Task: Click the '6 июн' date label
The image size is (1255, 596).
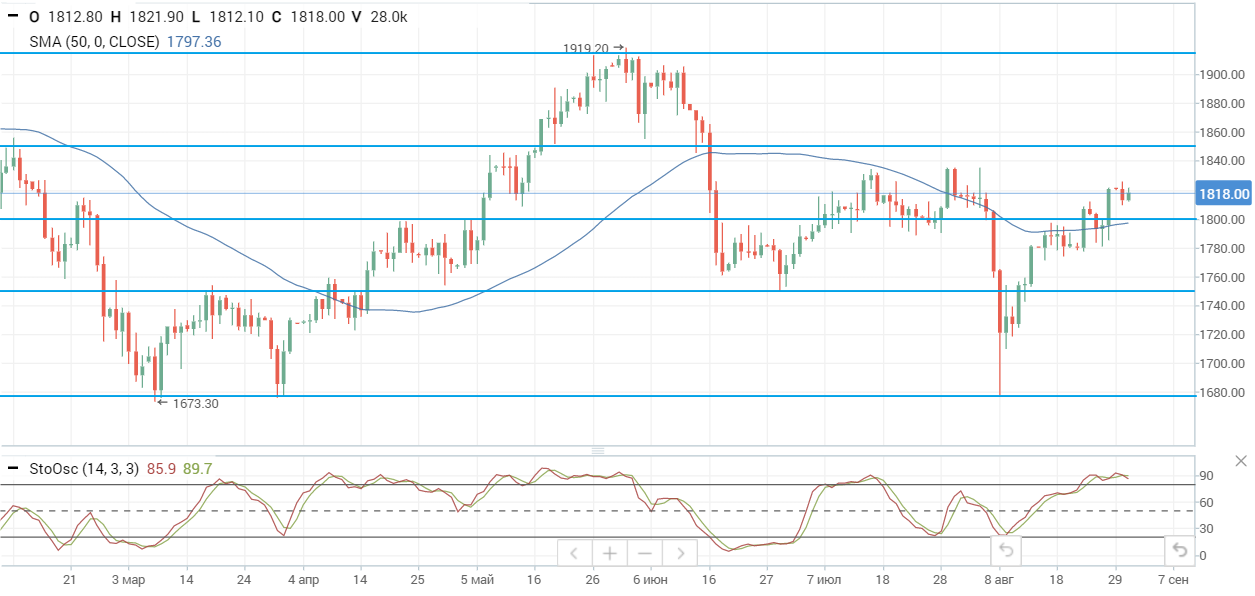Action: (x=651, y=580)
